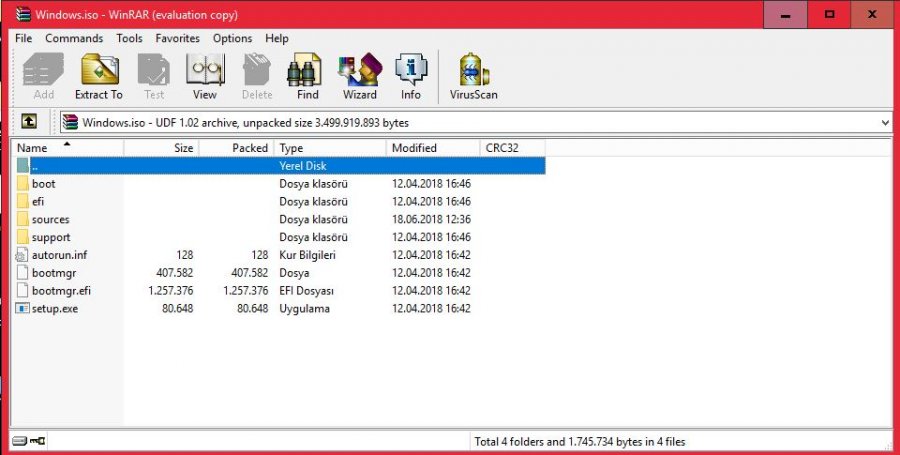The height and width of the screenshot is (455, 900).
Task: Select the autorun.inf file name
Action: 60,255
